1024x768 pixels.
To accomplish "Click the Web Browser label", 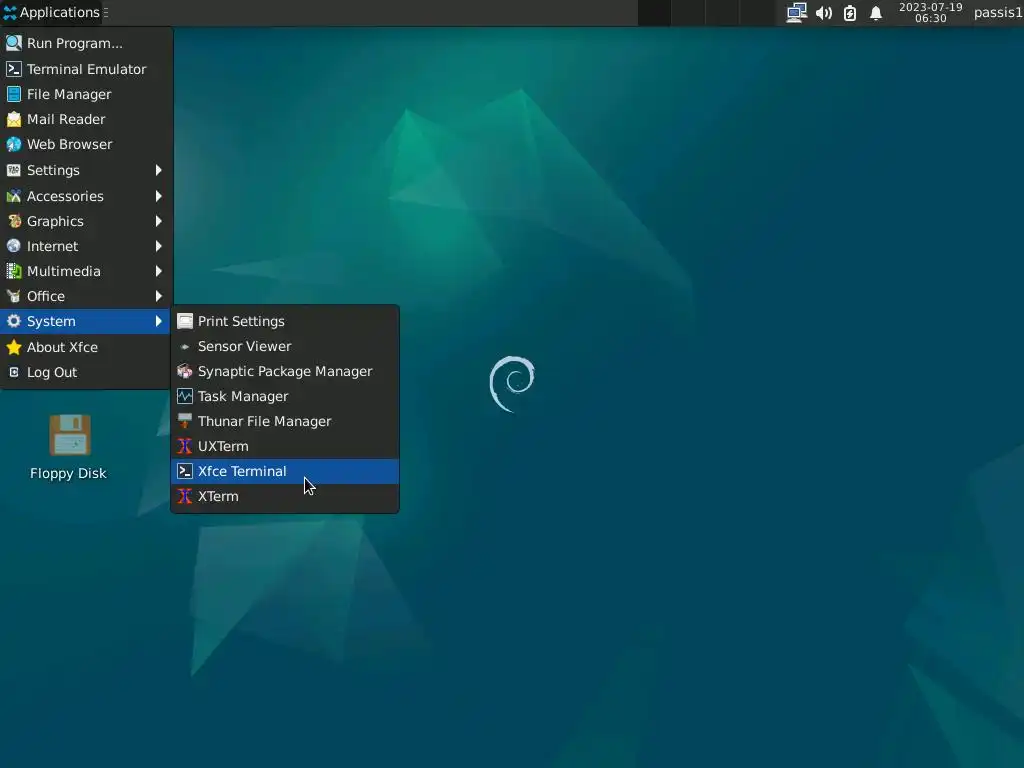I will click(x=69, y=144).
